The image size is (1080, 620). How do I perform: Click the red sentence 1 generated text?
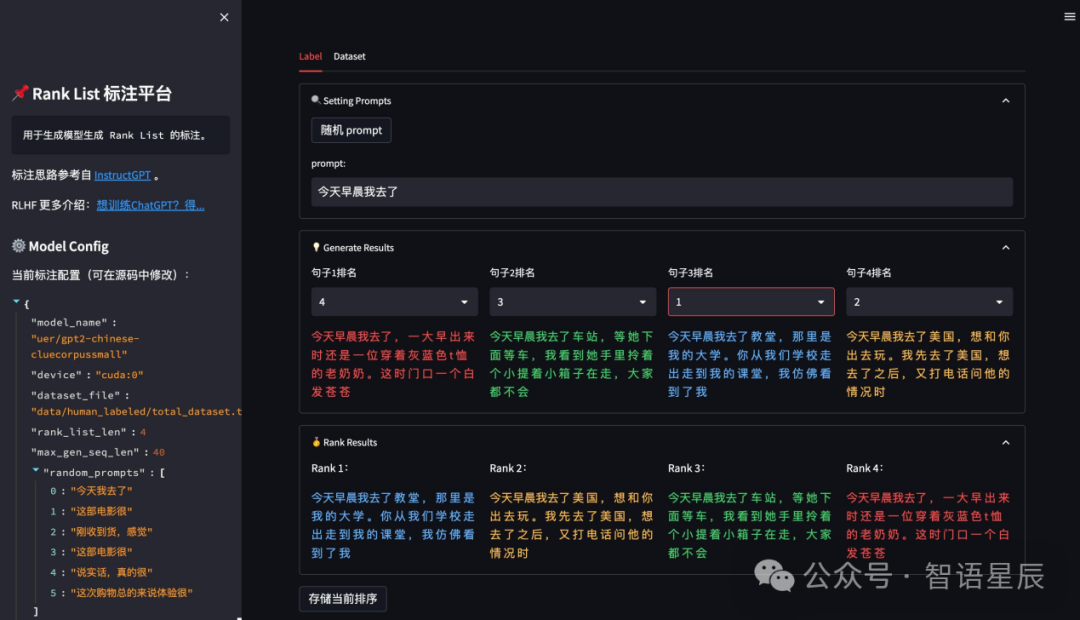(x=393, y=364)
